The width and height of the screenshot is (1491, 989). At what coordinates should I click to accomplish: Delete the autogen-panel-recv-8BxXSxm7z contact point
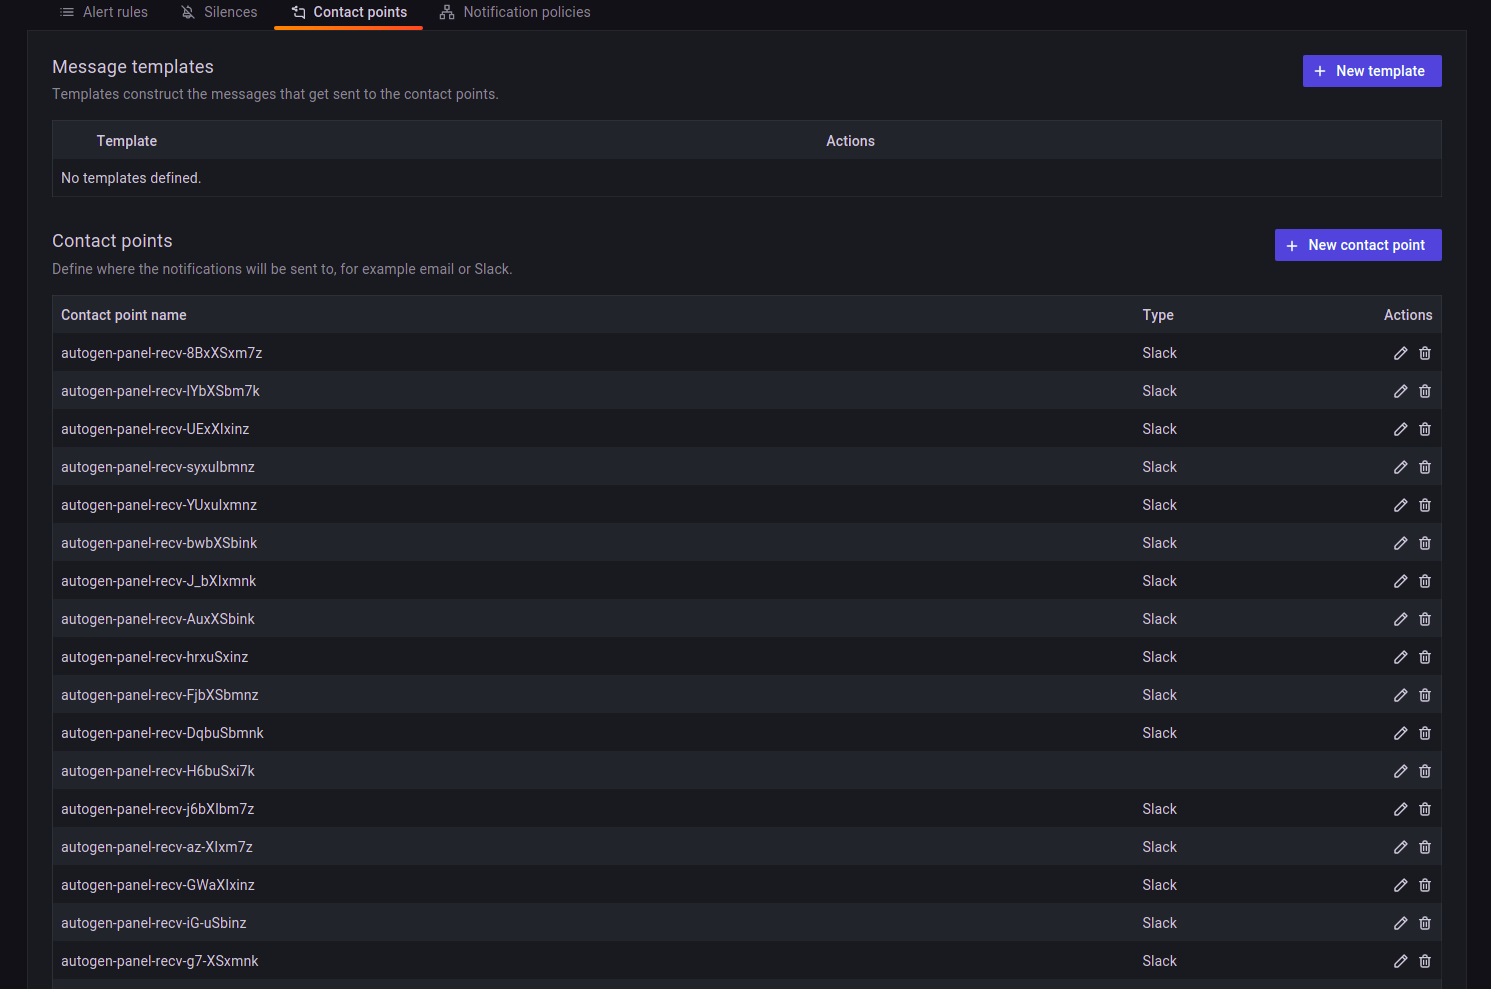[1425, 353]
